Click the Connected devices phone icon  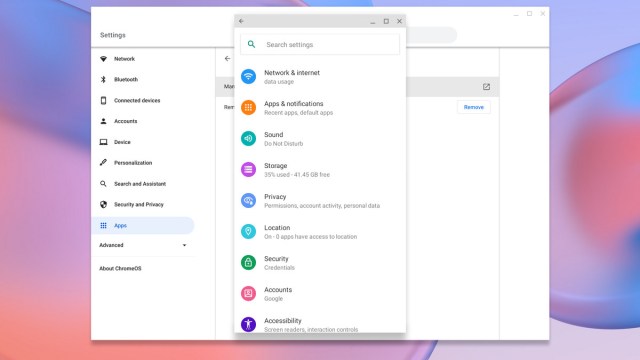[103, 100]
